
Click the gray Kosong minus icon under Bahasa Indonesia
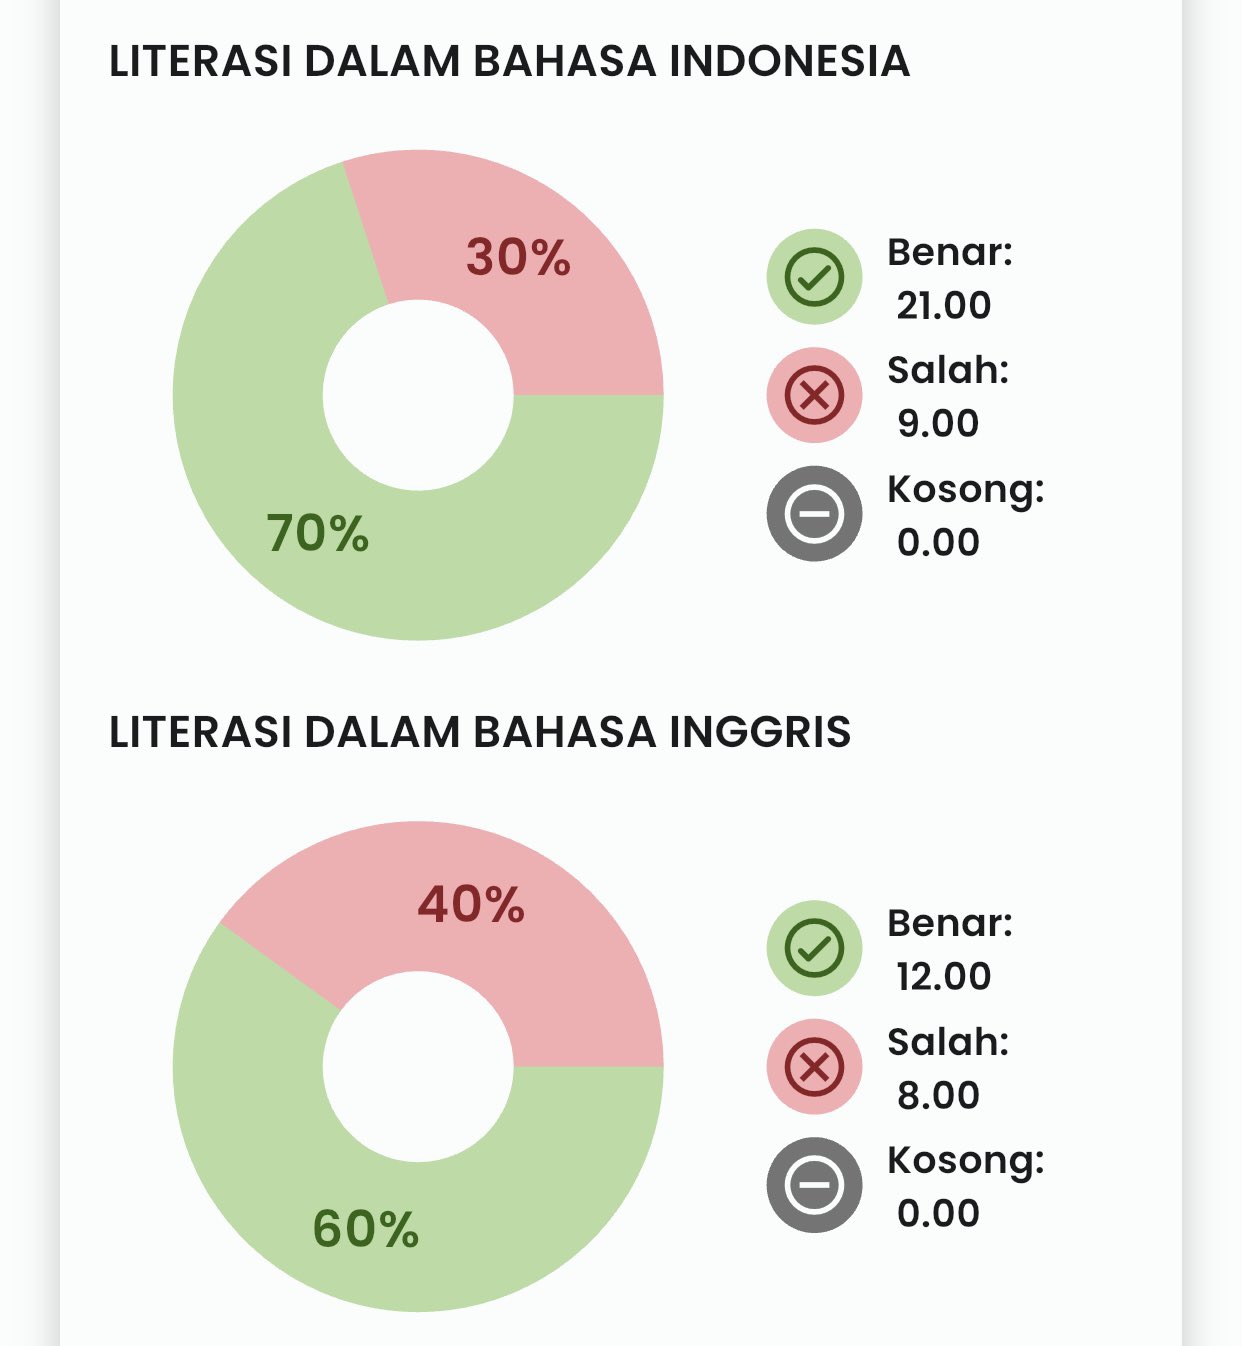pyautogui.click(x=814, y=514)
